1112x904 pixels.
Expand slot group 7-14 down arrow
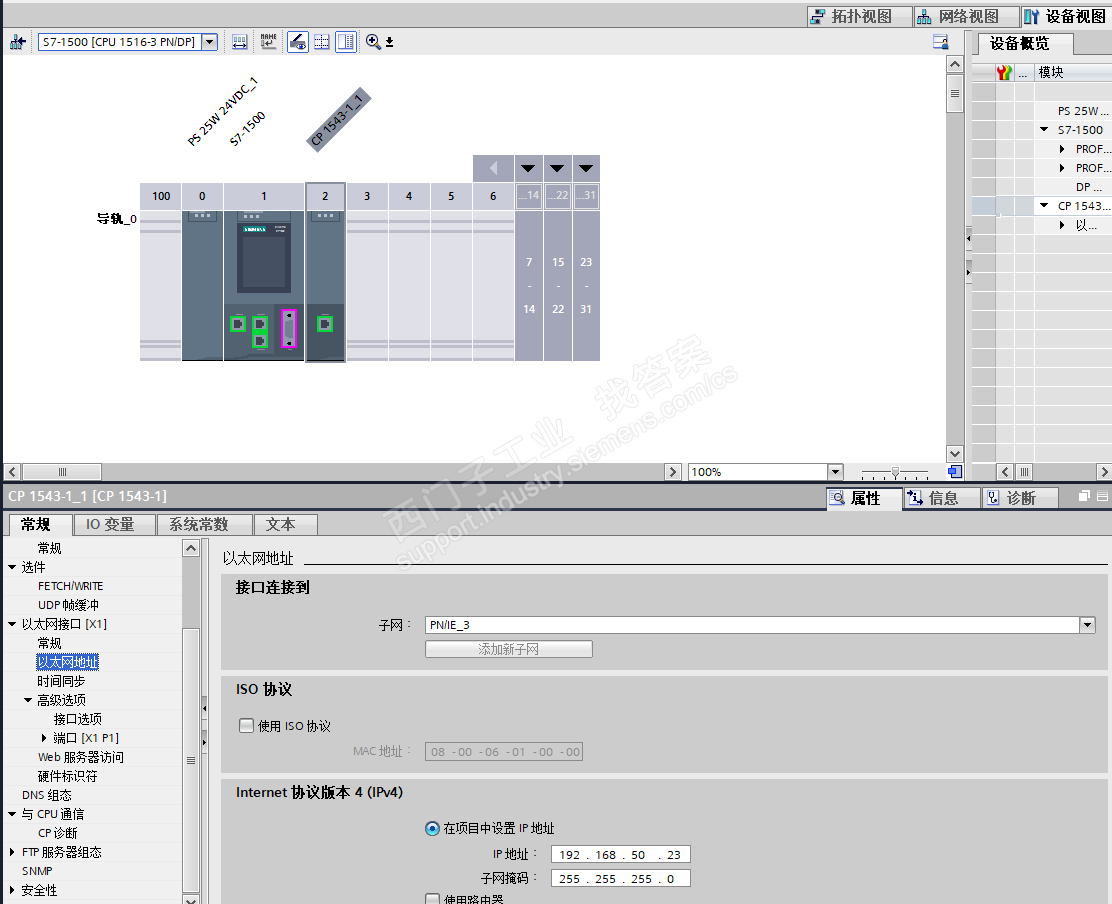tap(528, 168)
